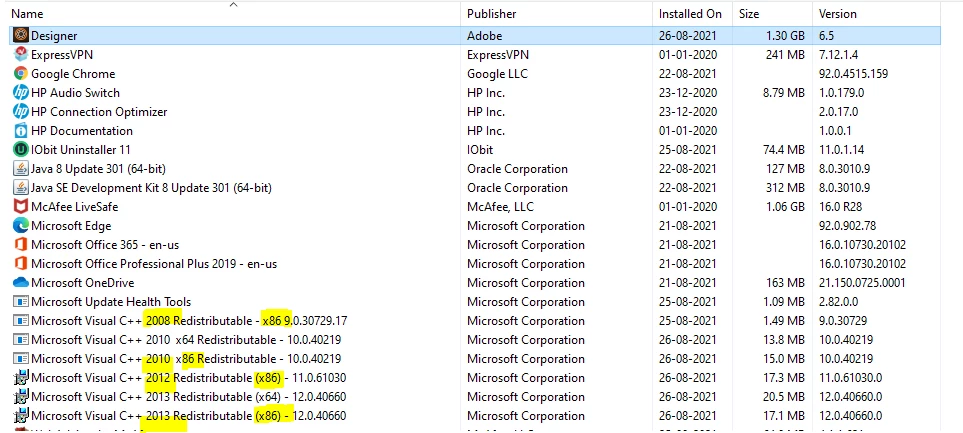Click the Visual C++ 2010 x86 icon
Image resolution: width=963 pixels, height=433 pixels.
click(x=21, y=359)
